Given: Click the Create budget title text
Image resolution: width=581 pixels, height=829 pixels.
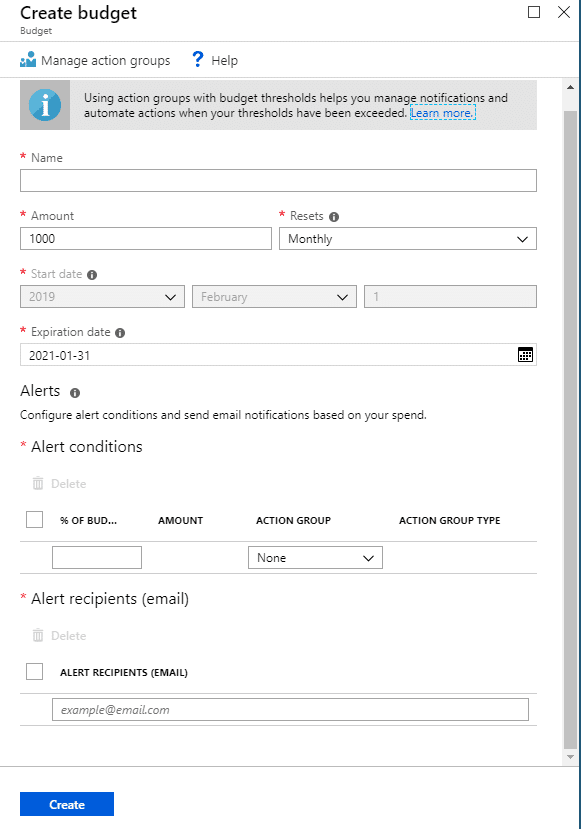Looking at the screenshot, I should (x=78, y=13).
